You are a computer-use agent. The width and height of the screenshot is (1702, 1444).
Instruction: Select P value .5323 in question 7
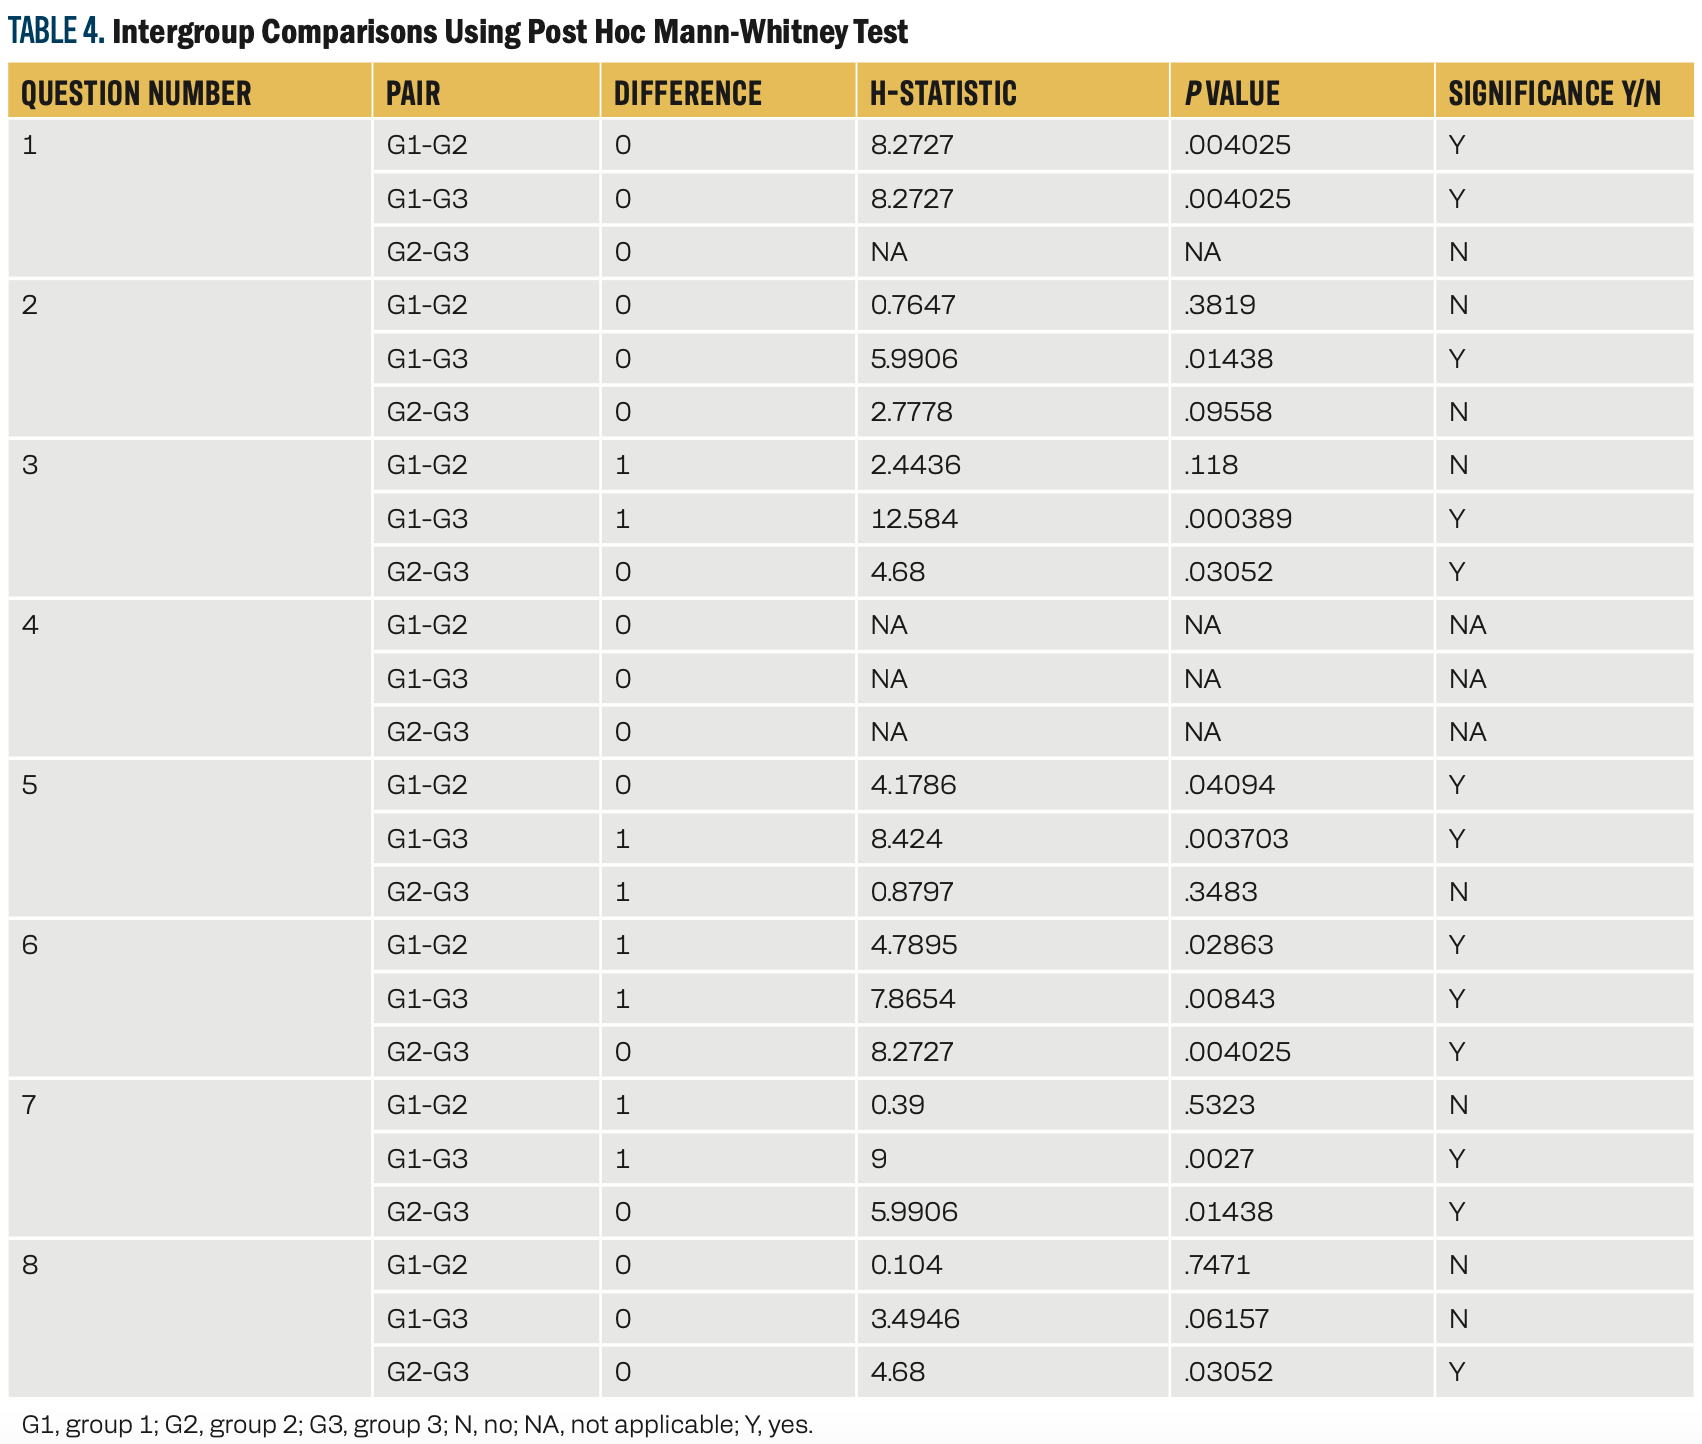tap(1219, 1105)
